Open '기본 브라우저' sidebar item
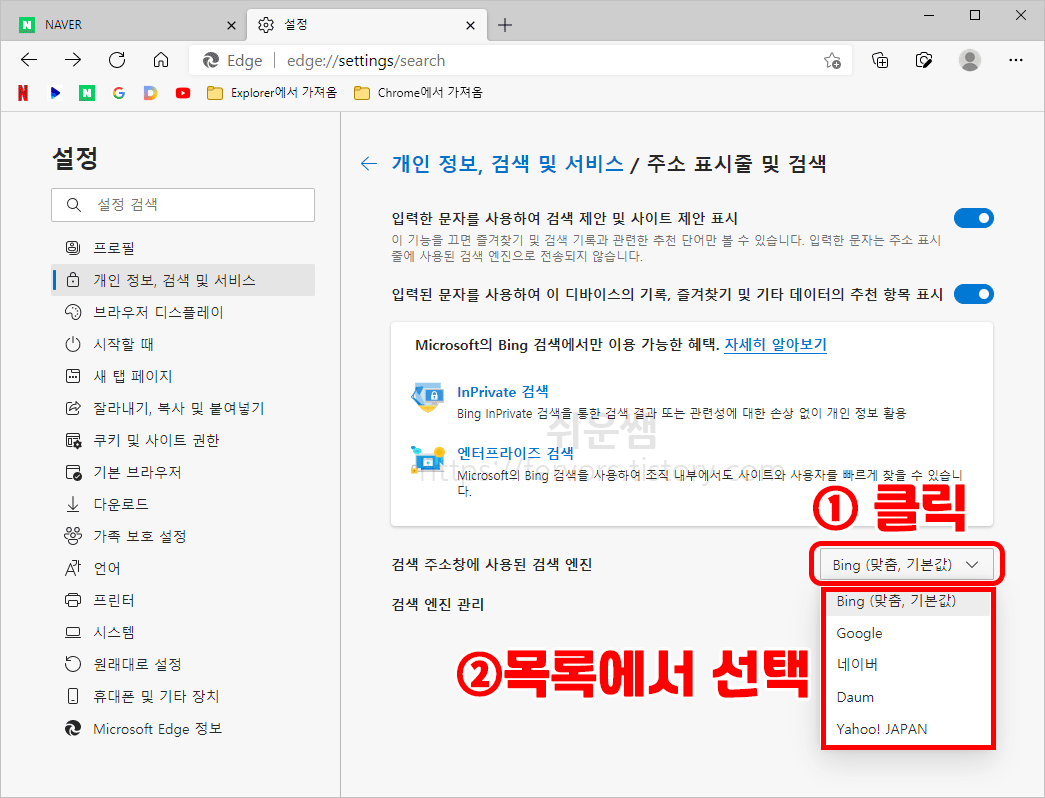Image resolution: width=1045 pixels, height=798 pixels. [183, 472]
